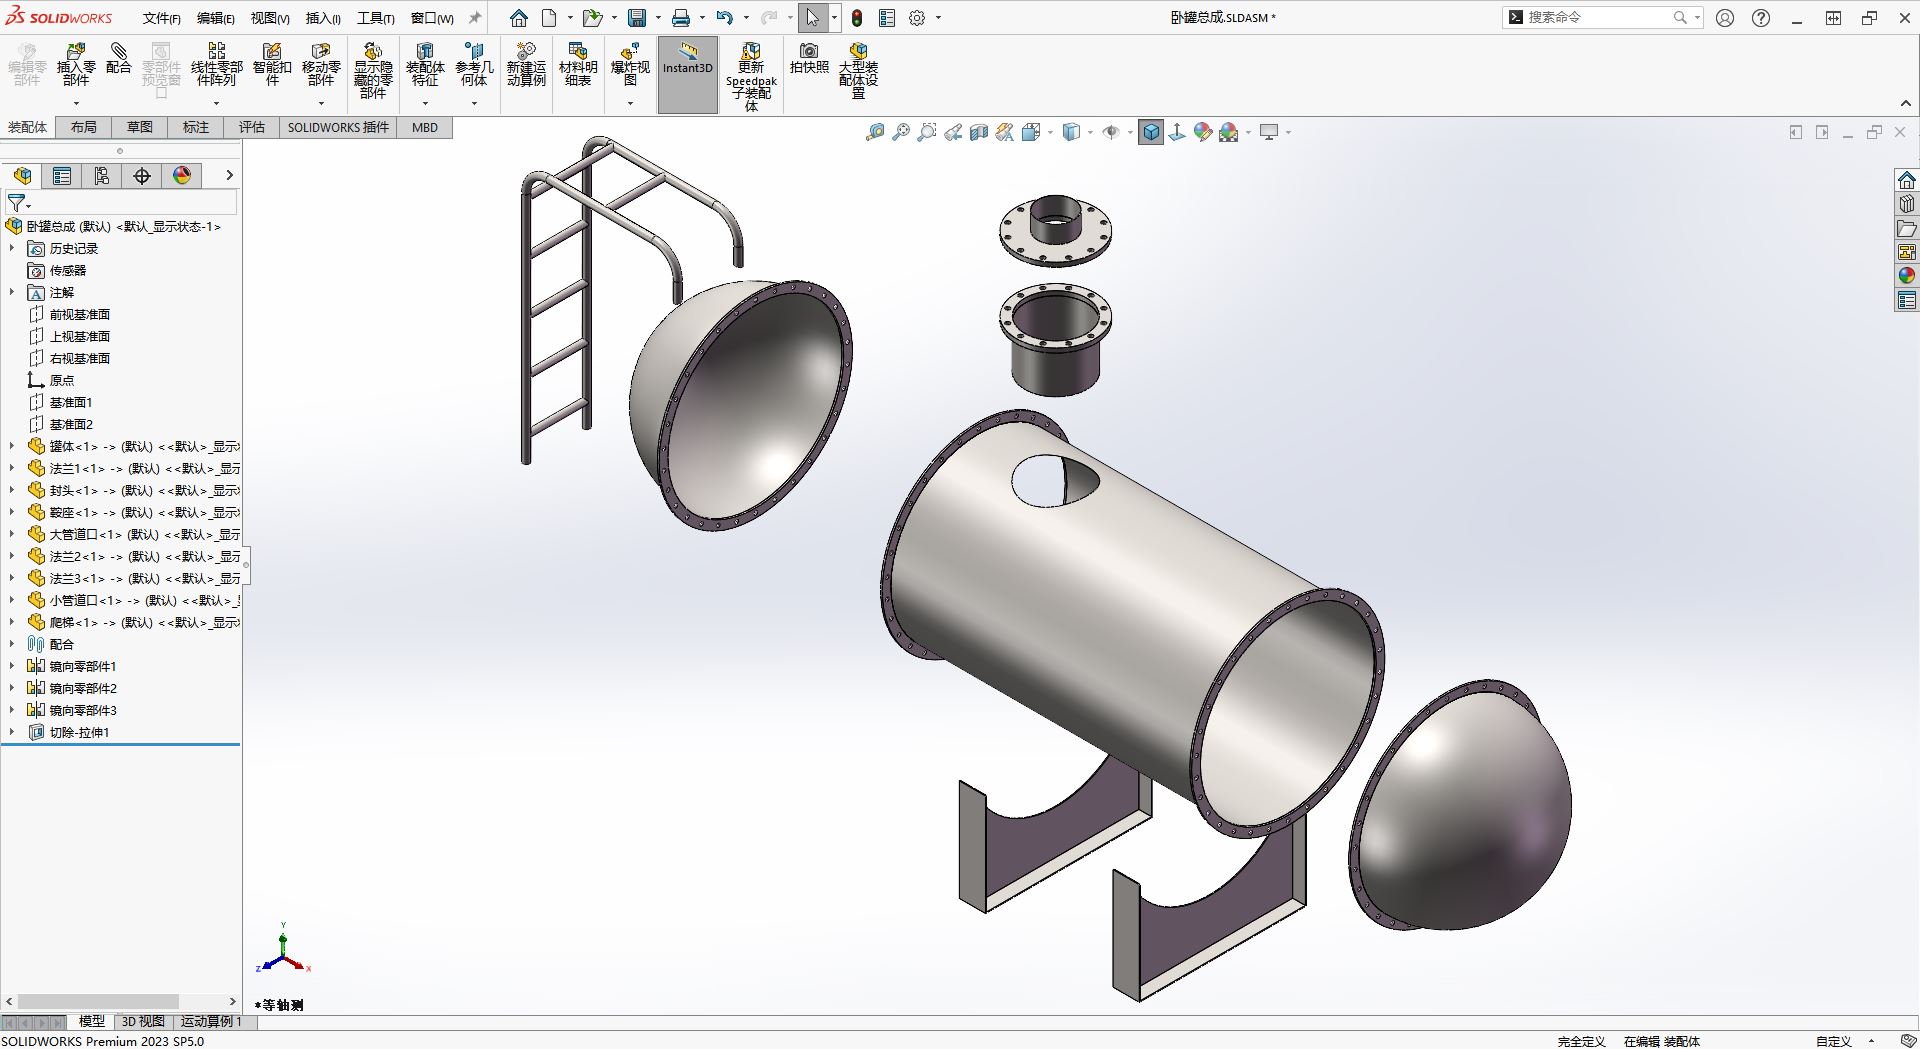Click the Section View icon

pos(979,132)
